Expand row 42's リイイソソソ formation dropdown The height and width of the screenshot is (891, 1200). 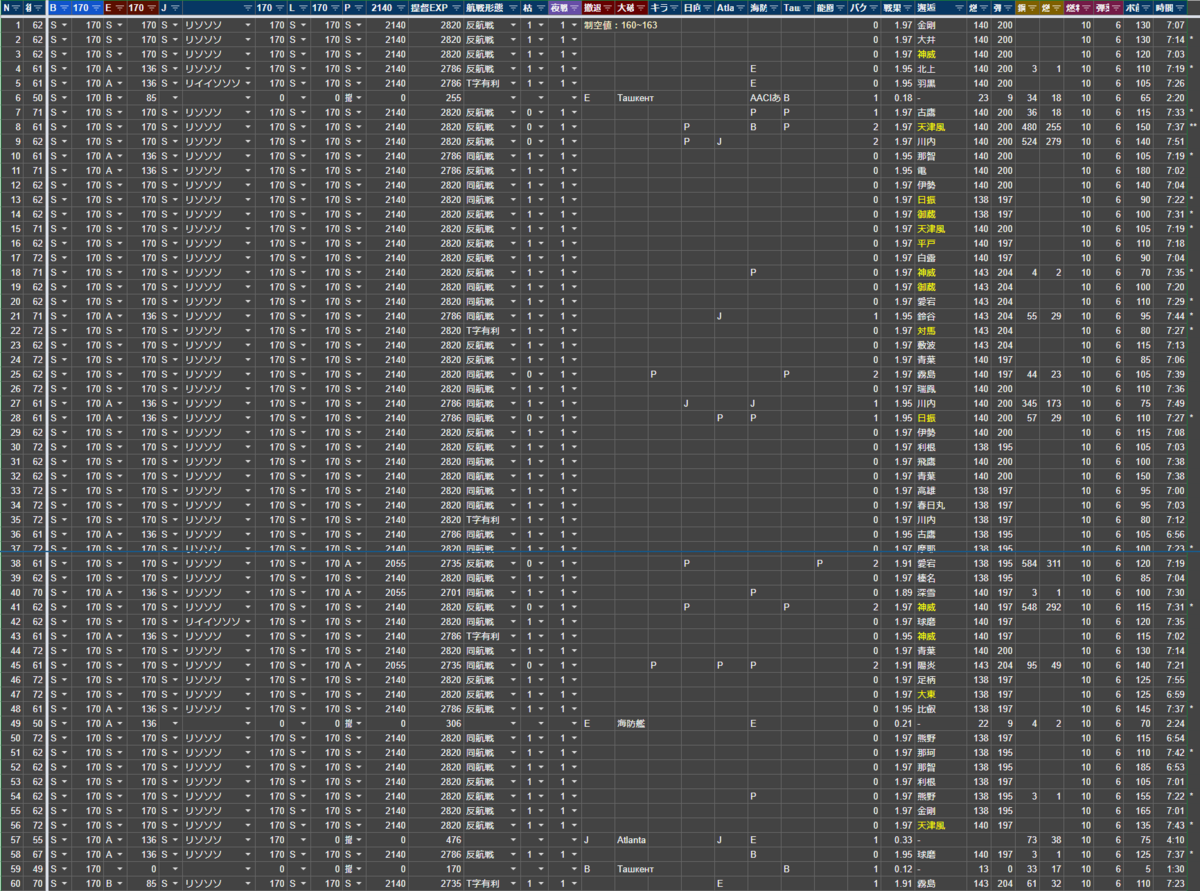(246, 622)
